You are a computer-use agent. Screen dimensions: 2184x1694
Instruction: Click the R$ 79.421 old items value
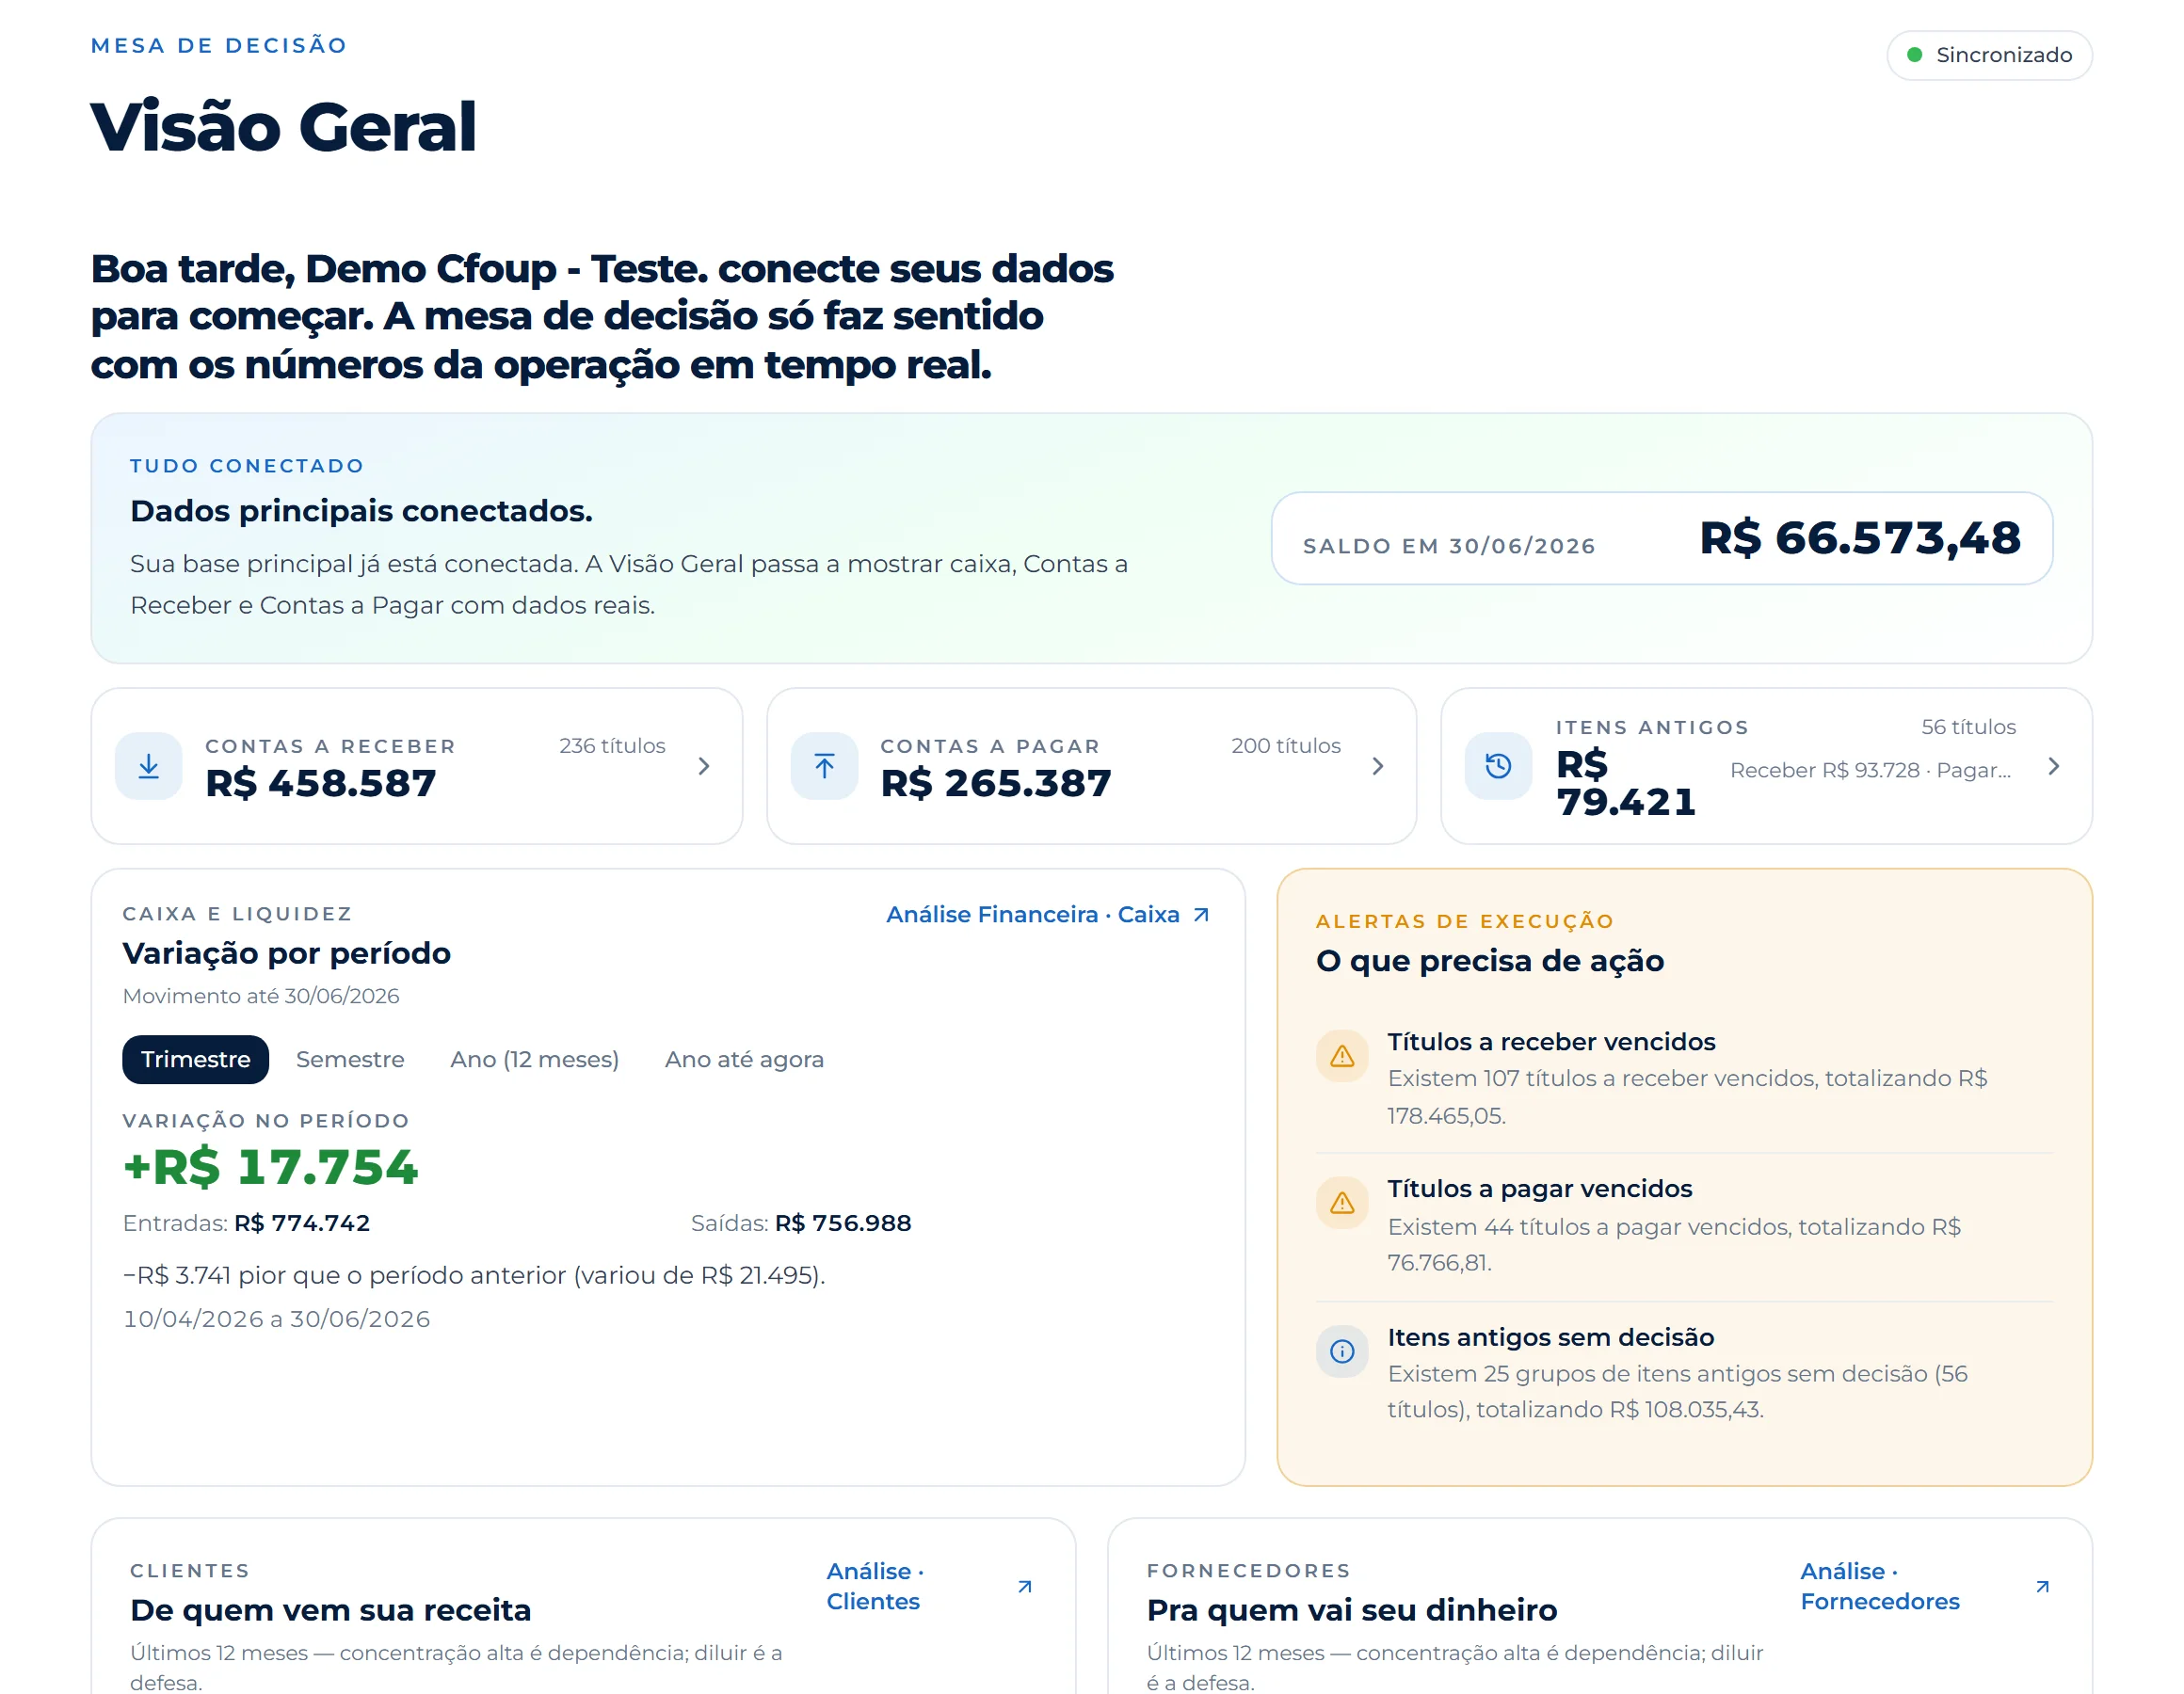coord(1626,783)
